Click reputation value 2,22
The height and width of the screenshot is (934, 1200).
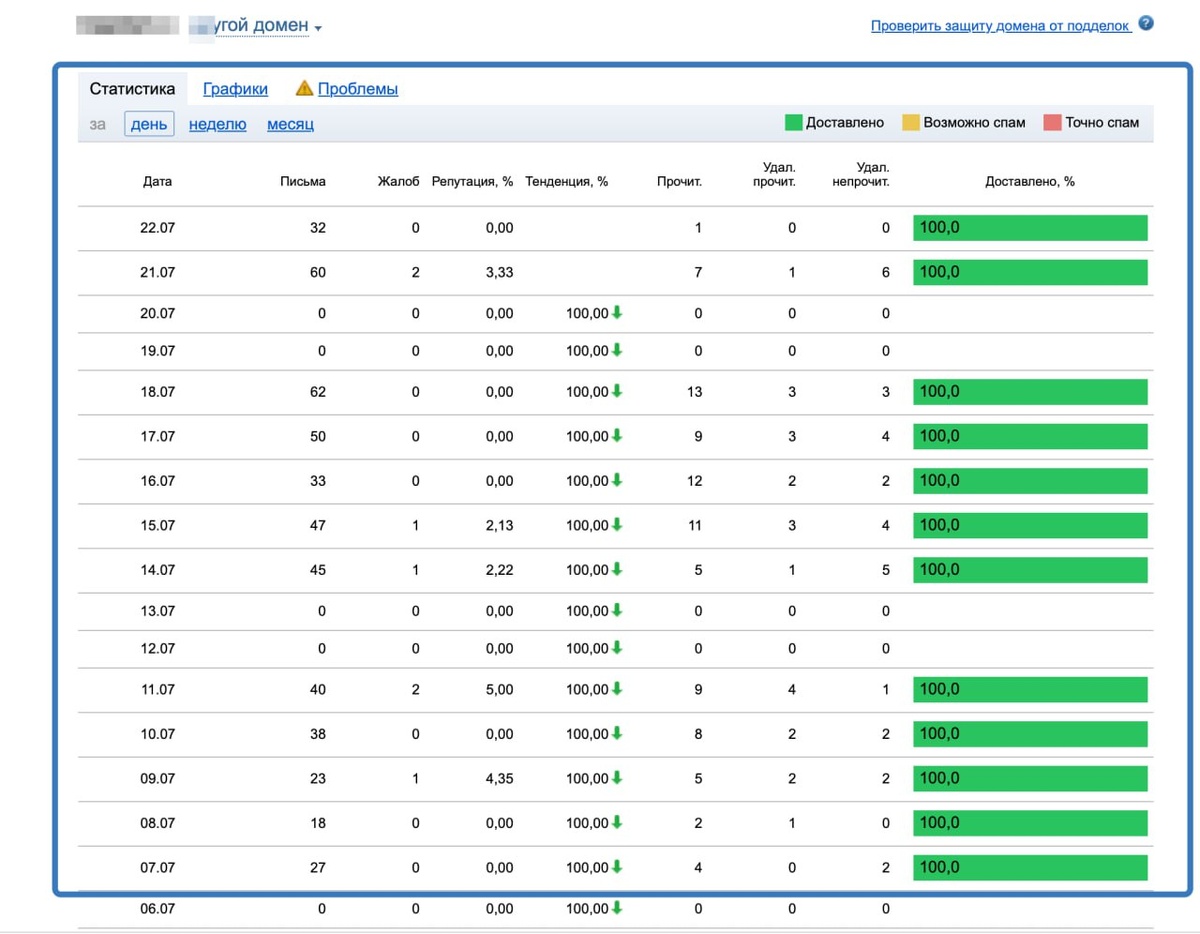pos(499,570)
